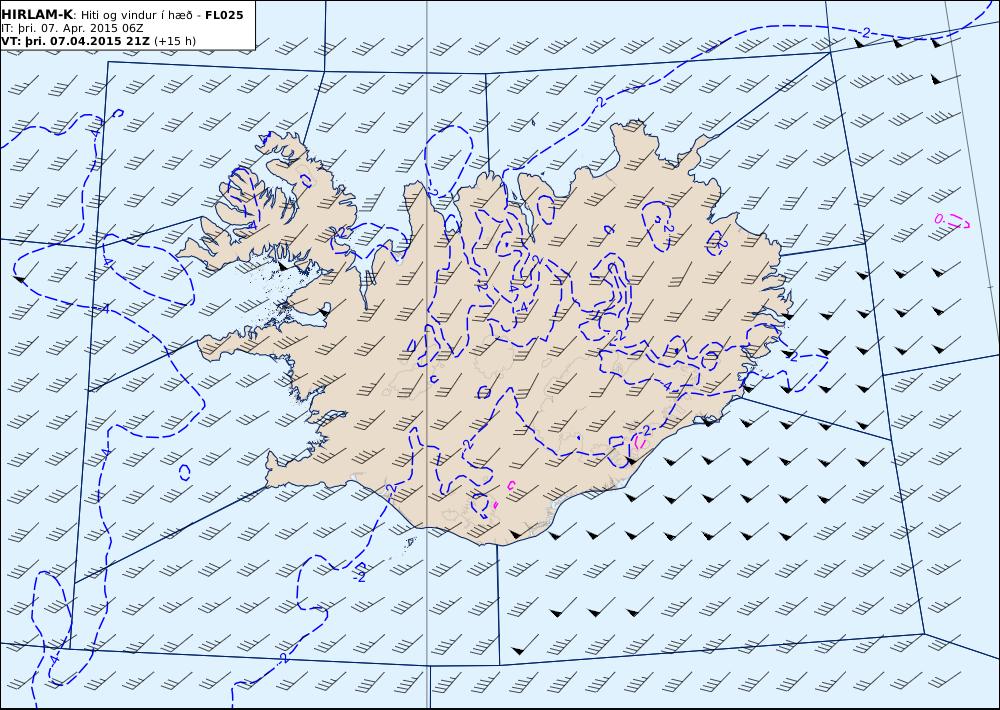Screen dimensions: 1000x710
Task: Click the '(+15 h)' forecast offset text
Action: click(175, 41)
